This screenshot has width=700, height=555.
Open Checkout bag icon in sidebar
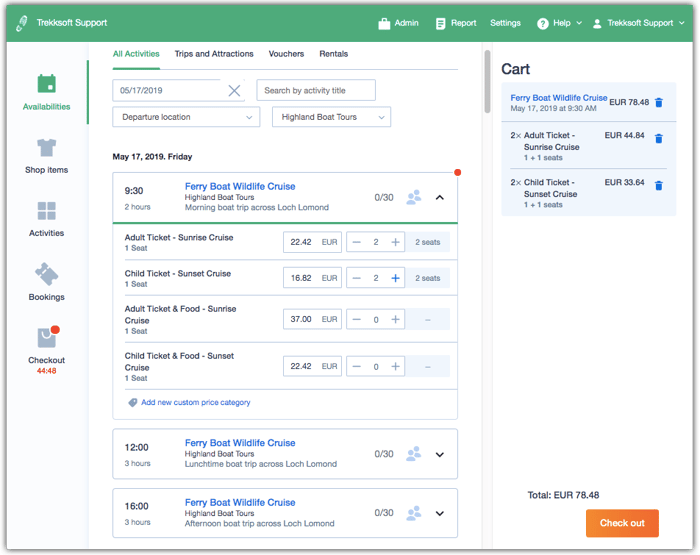coord(46,337)
